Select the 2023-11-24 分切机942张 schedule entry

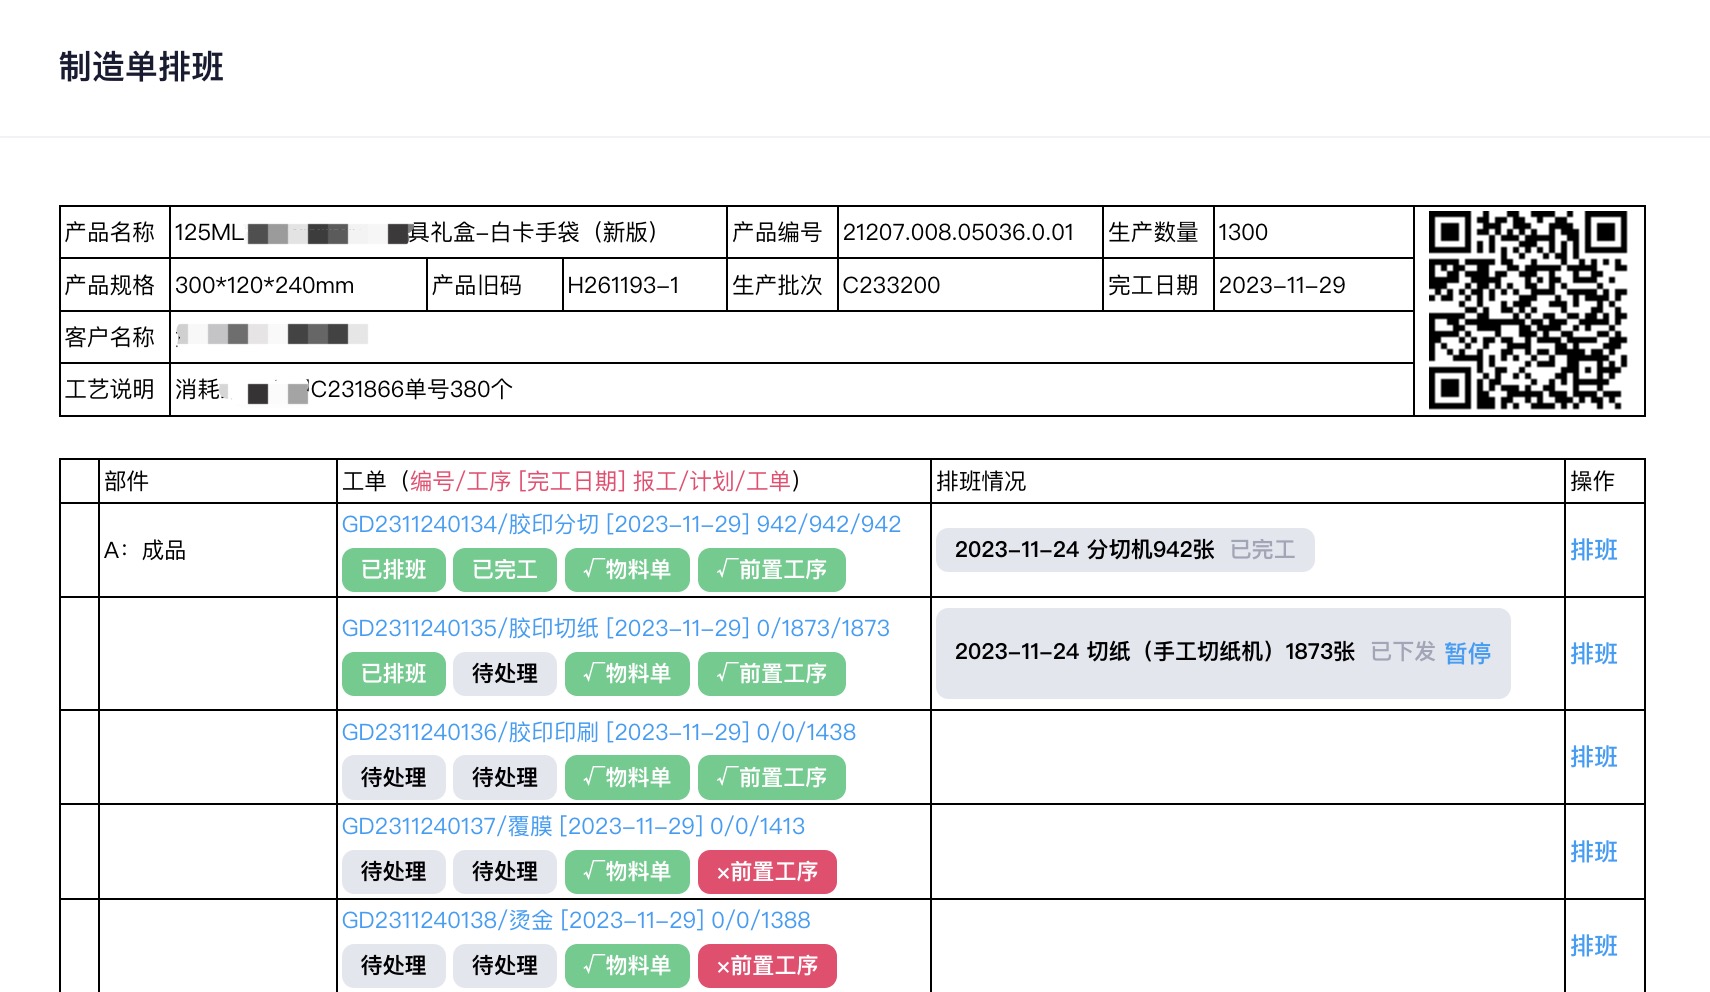pyautogui.click(x=1084, y=550)
